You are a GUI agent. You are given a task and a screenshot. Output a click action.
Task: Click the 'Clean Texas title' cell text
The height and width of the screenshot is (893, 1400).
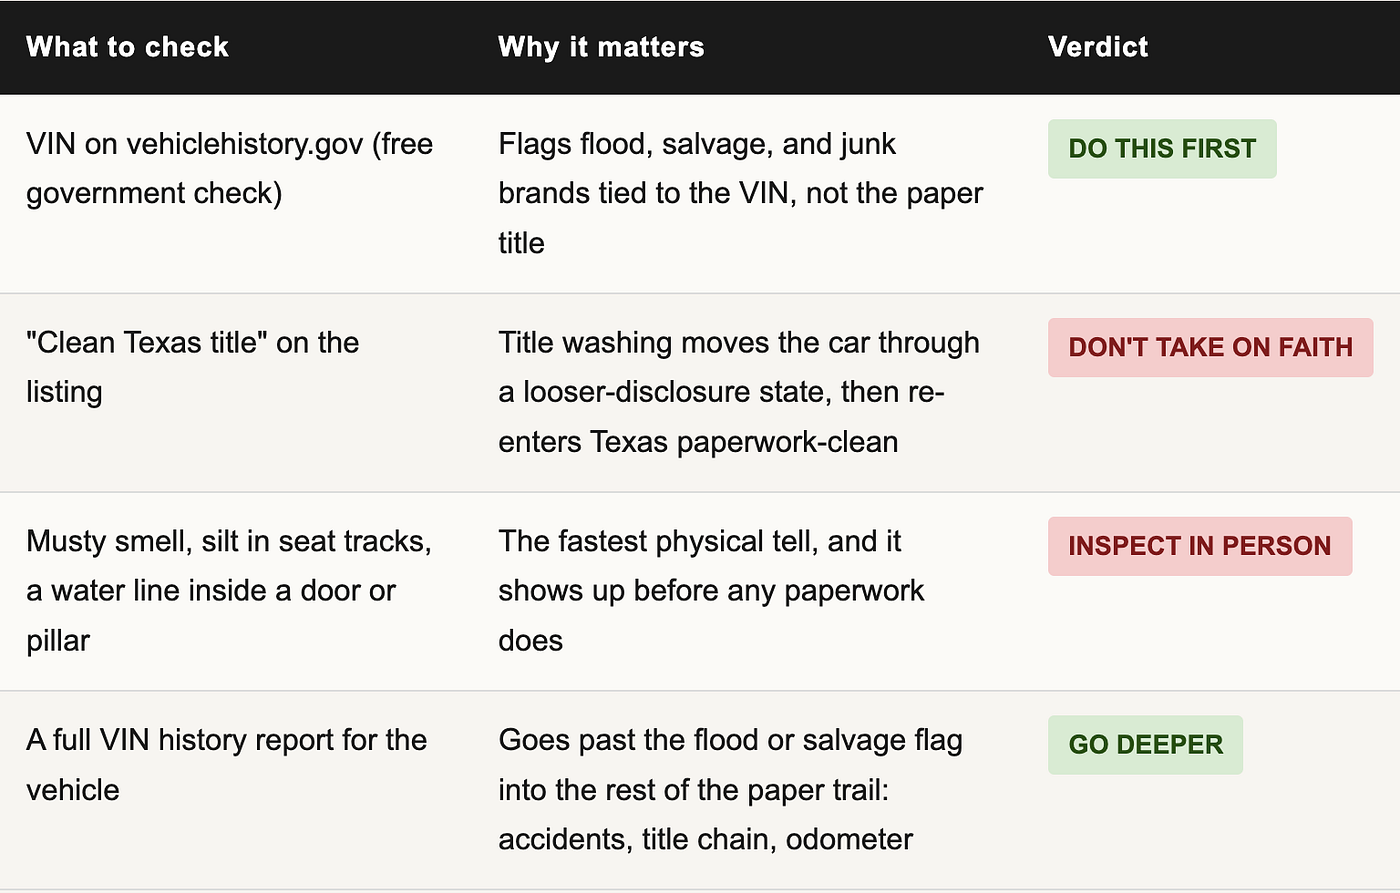point(193,367)
